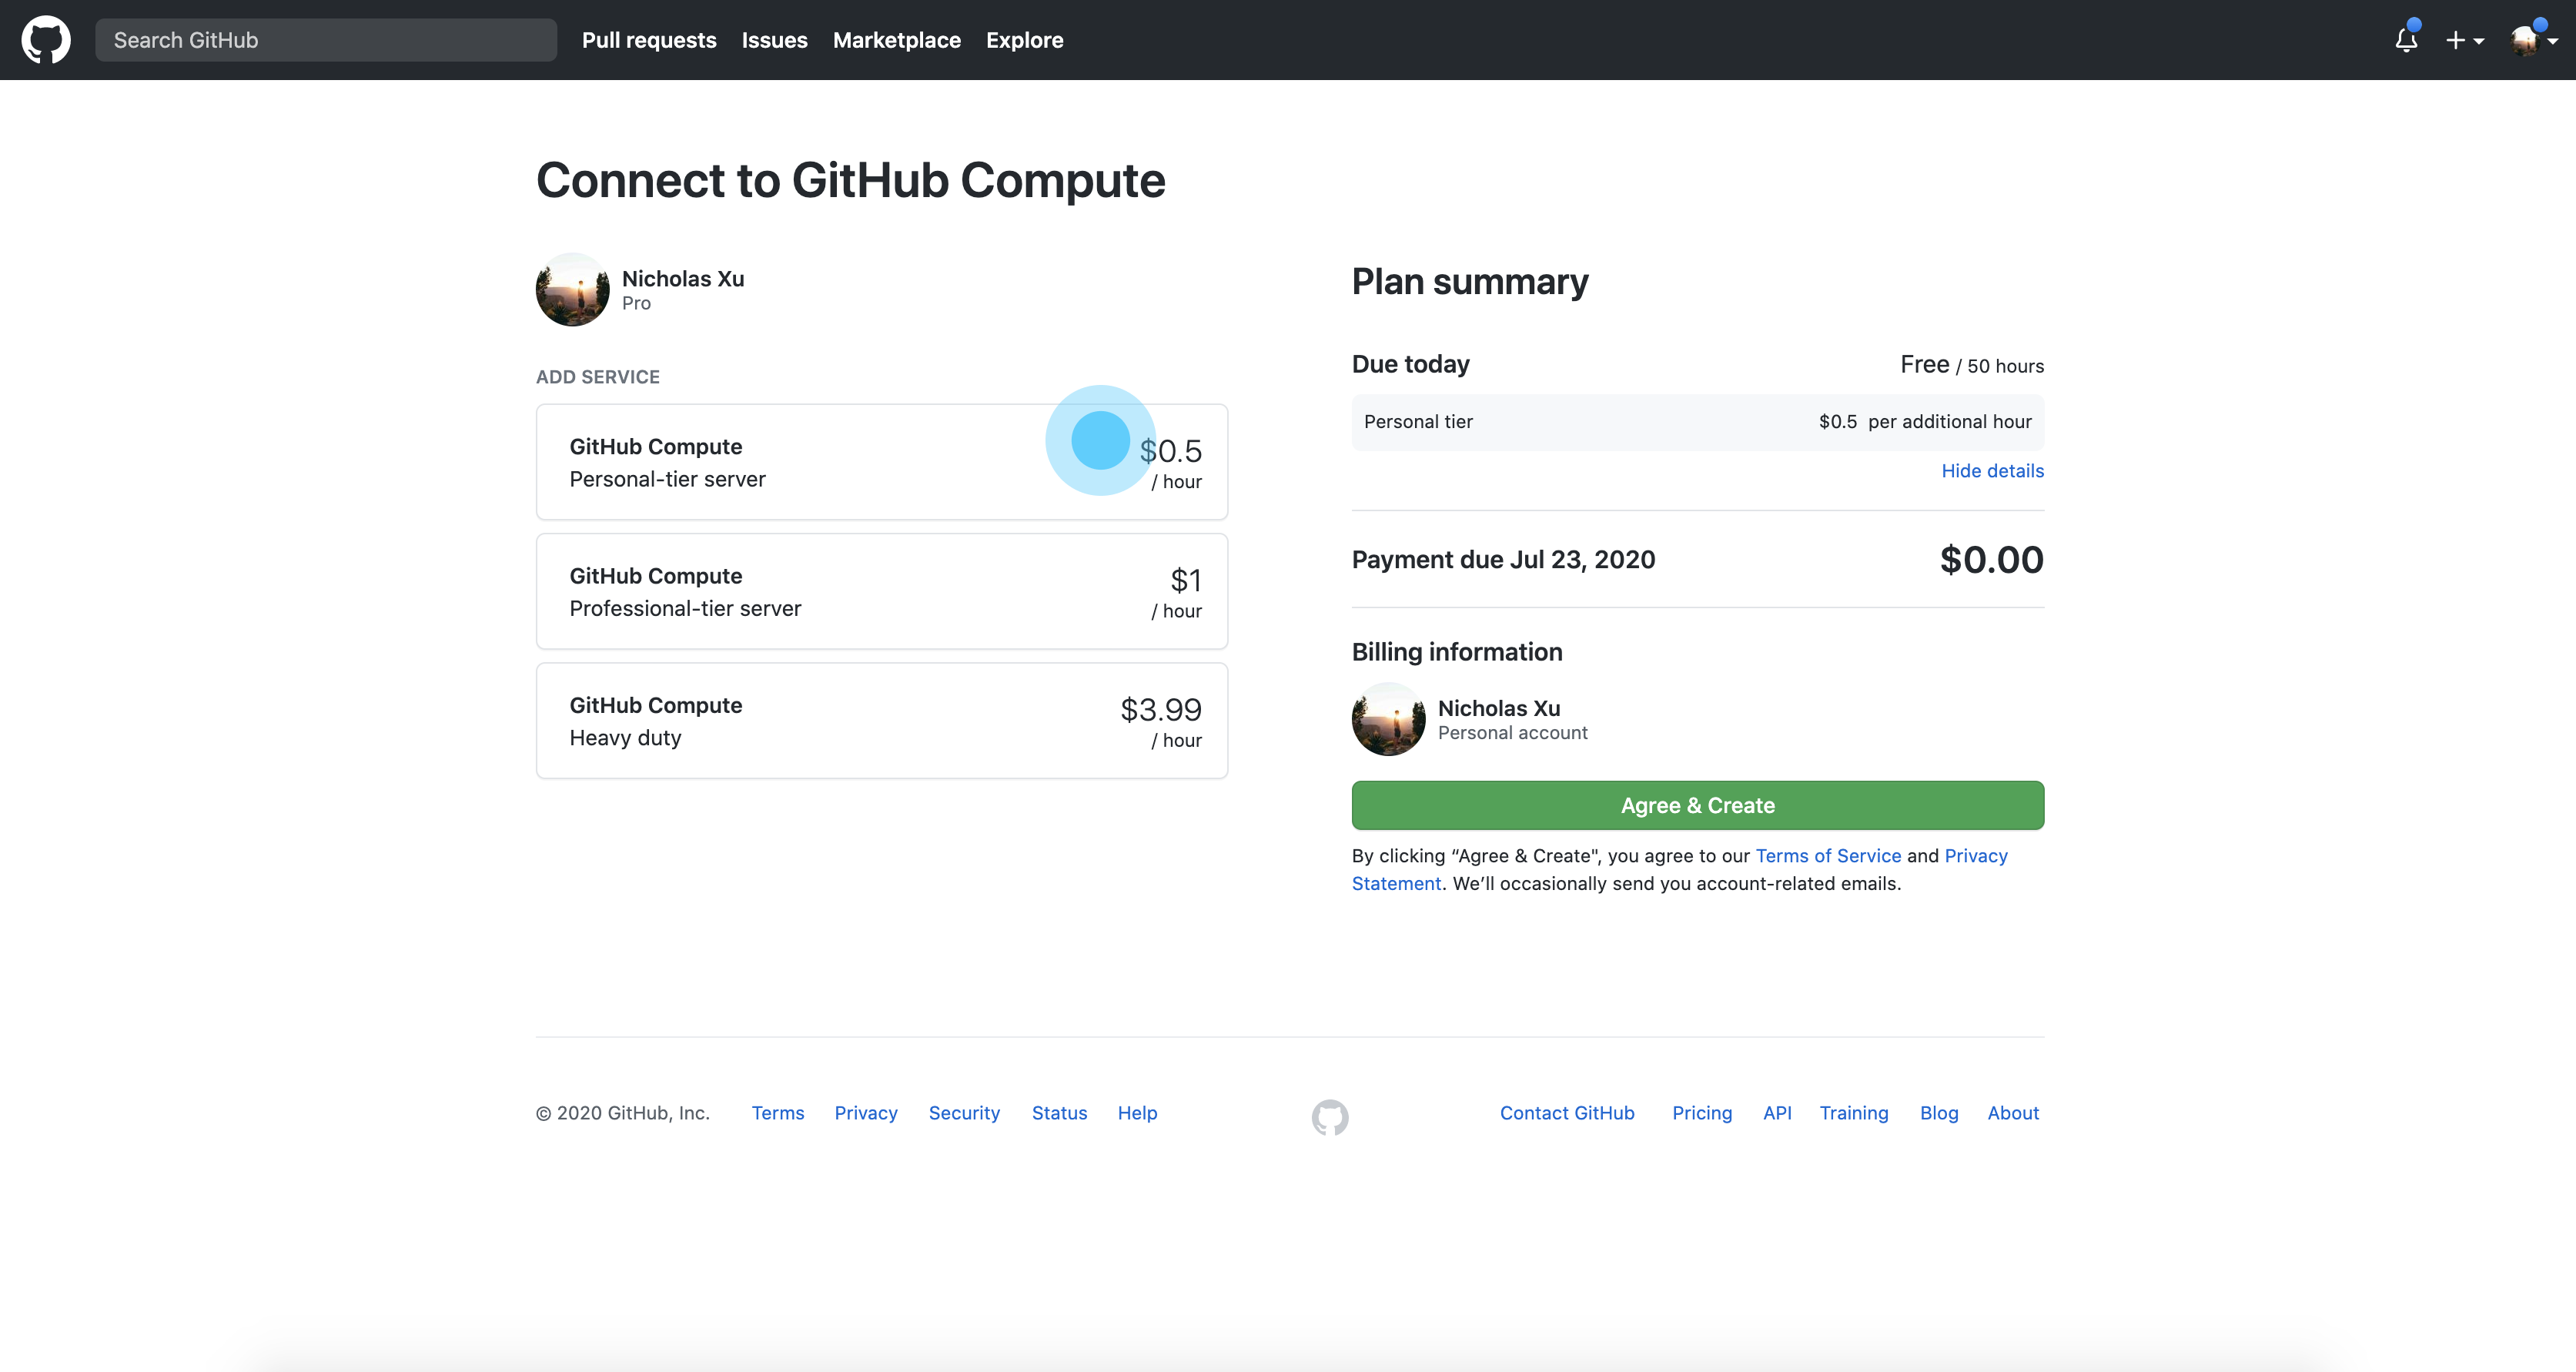2576x1372 pixels.
Task: Open the user avatar account dropdown
Action: [2534, 40]
